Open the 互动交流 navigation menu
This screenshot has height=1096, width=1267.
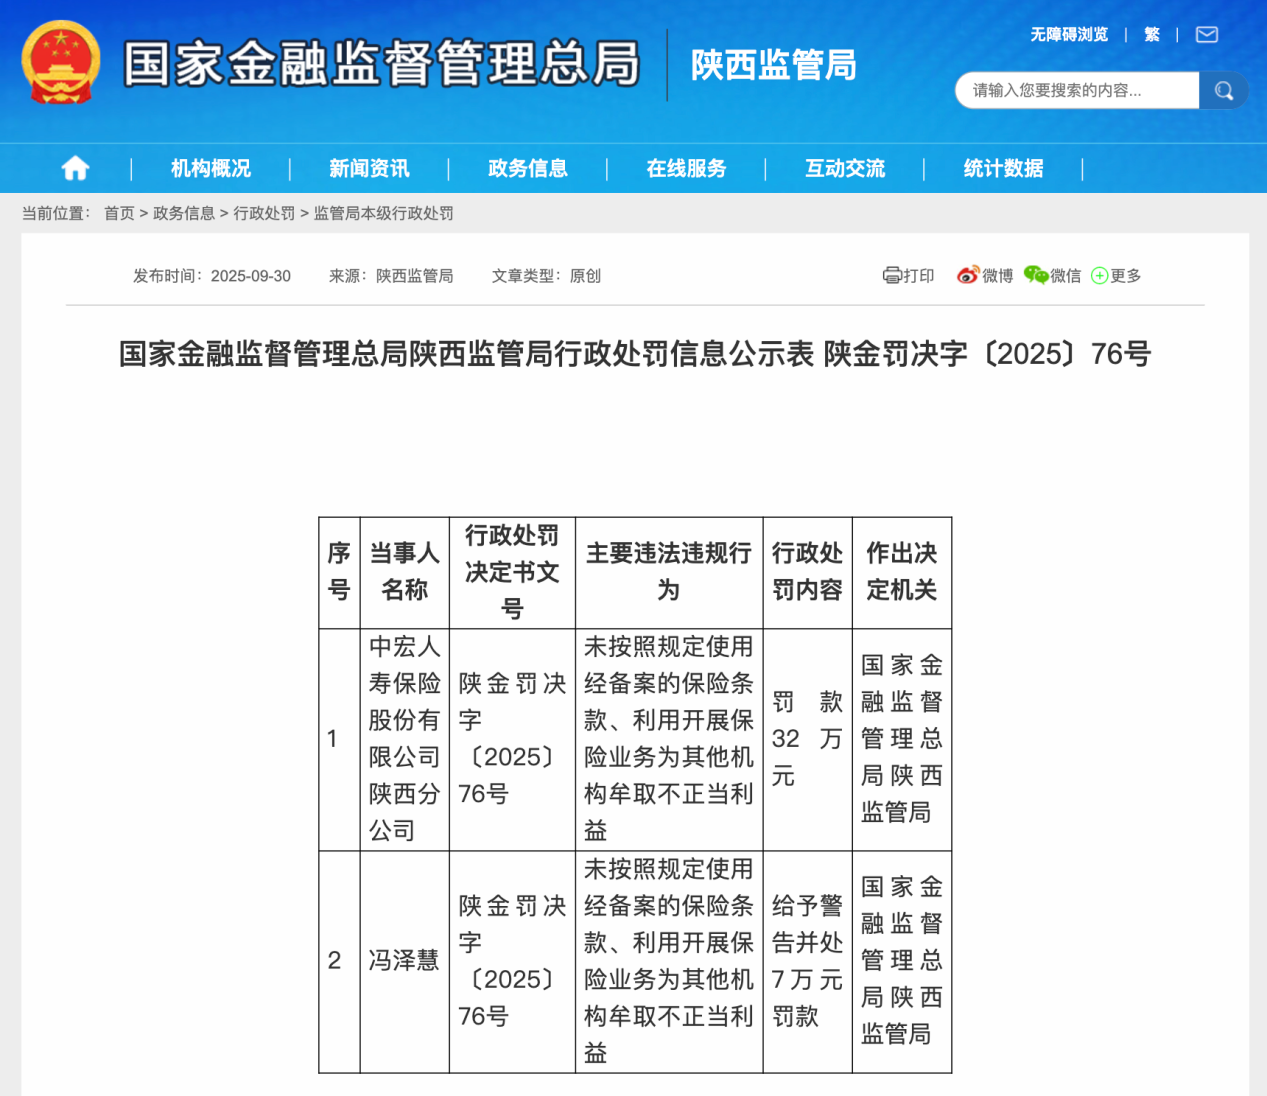pyautogui.click(x=845, y=168)
